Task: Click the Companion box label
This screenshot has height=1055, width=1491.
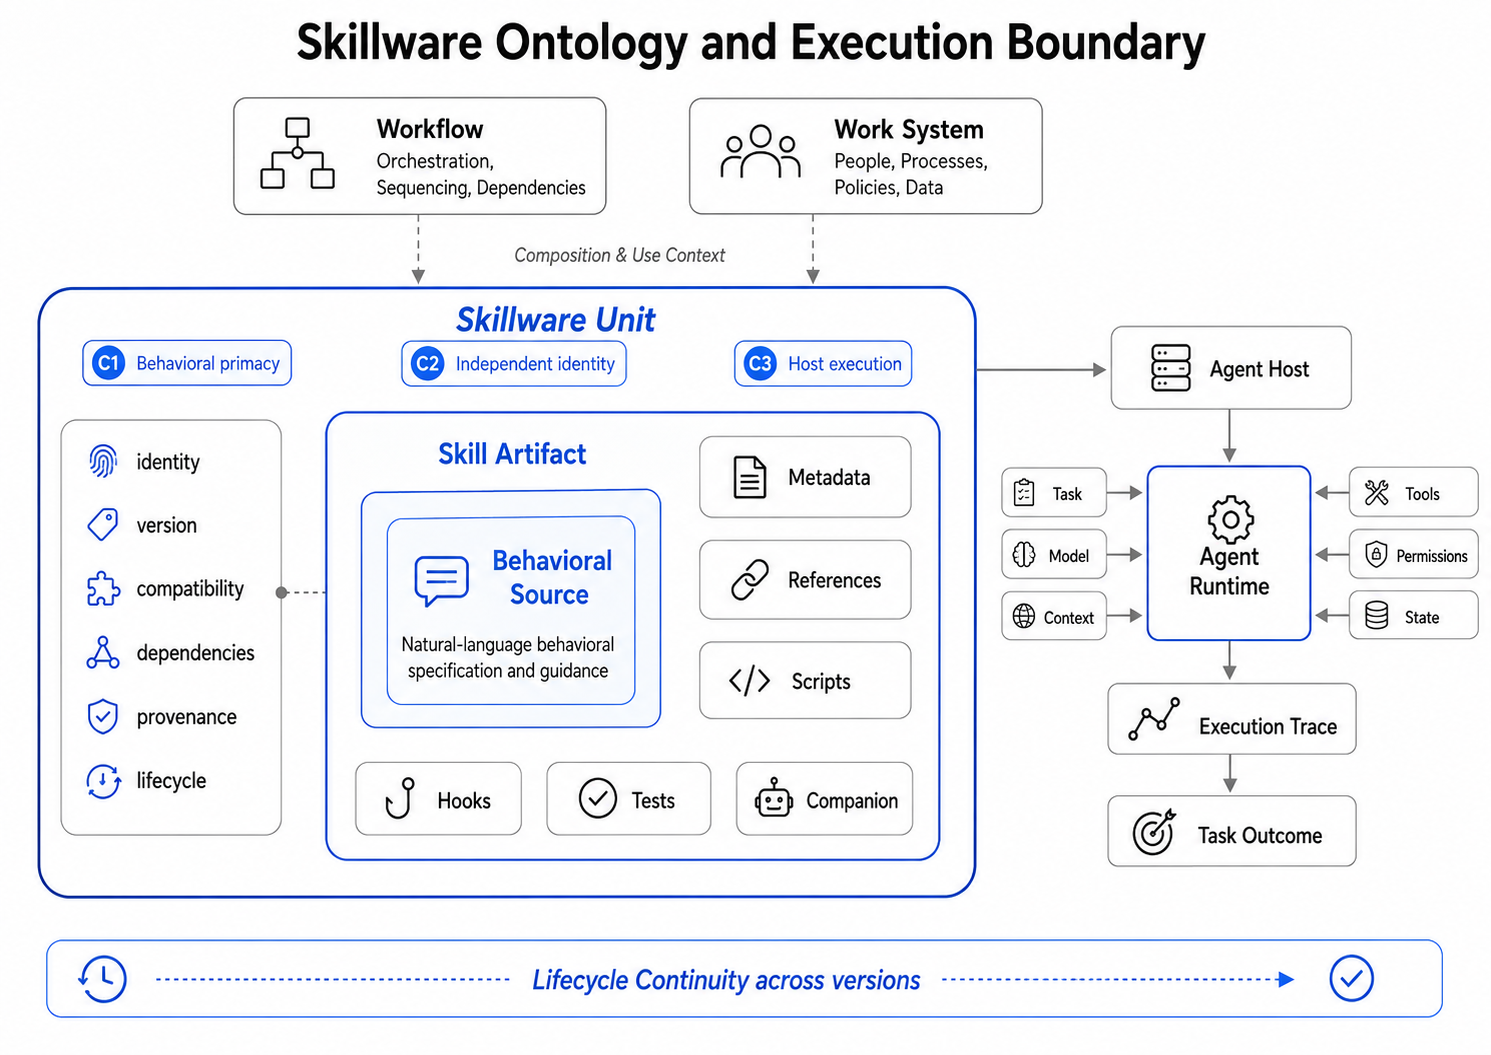Action: [x=852, y=801]
